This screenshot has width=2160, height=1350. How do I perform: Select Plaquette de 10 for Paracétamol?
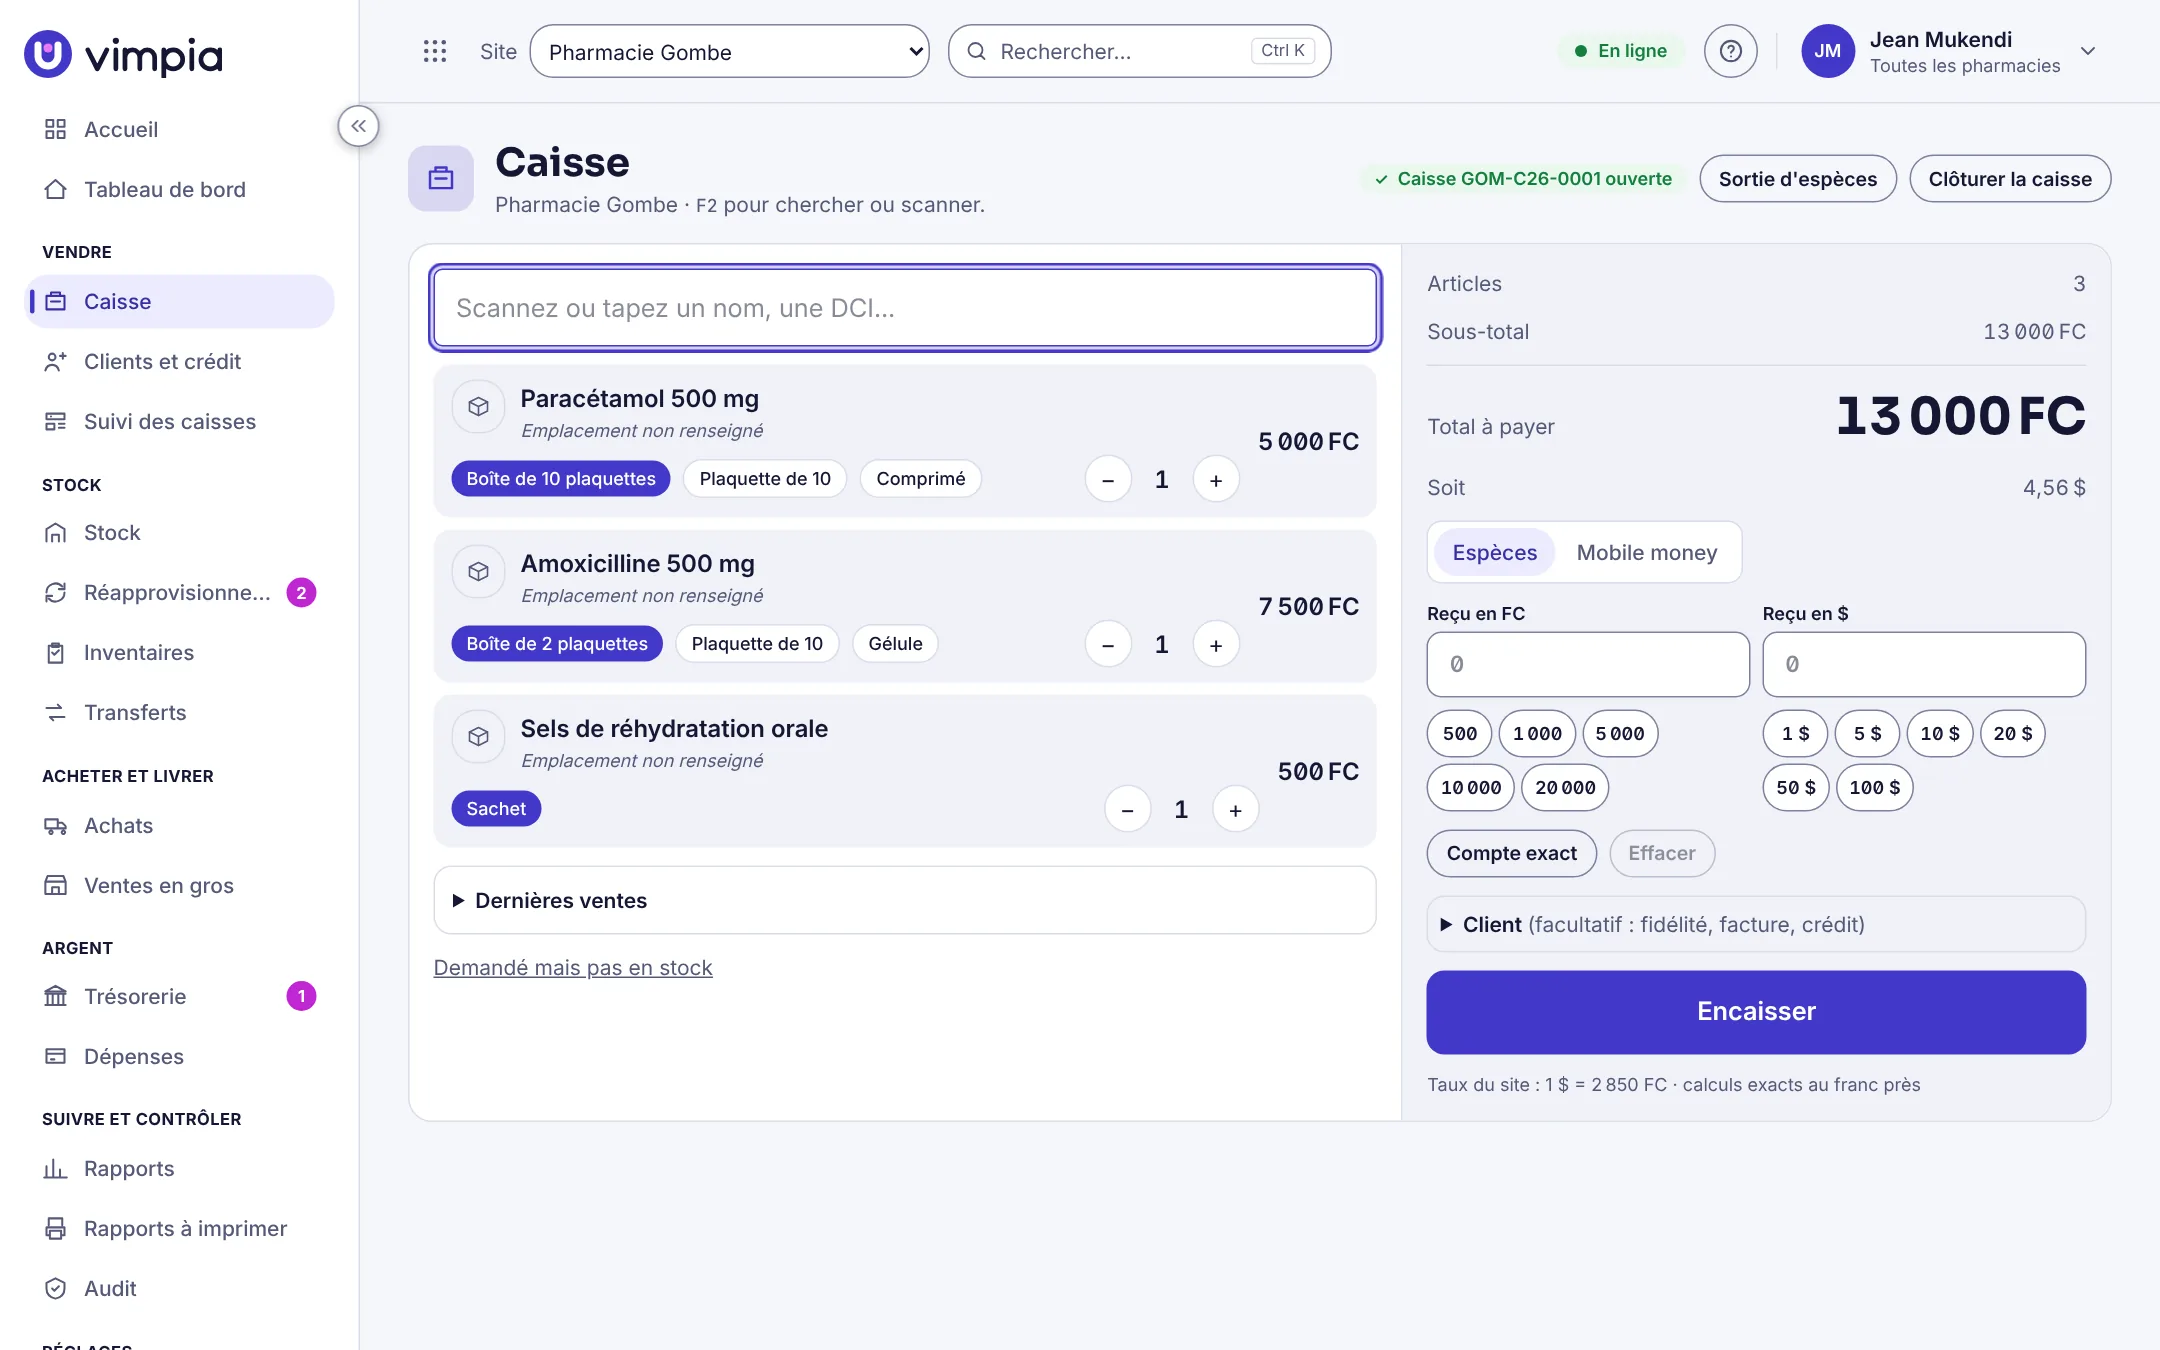(765, 478)
